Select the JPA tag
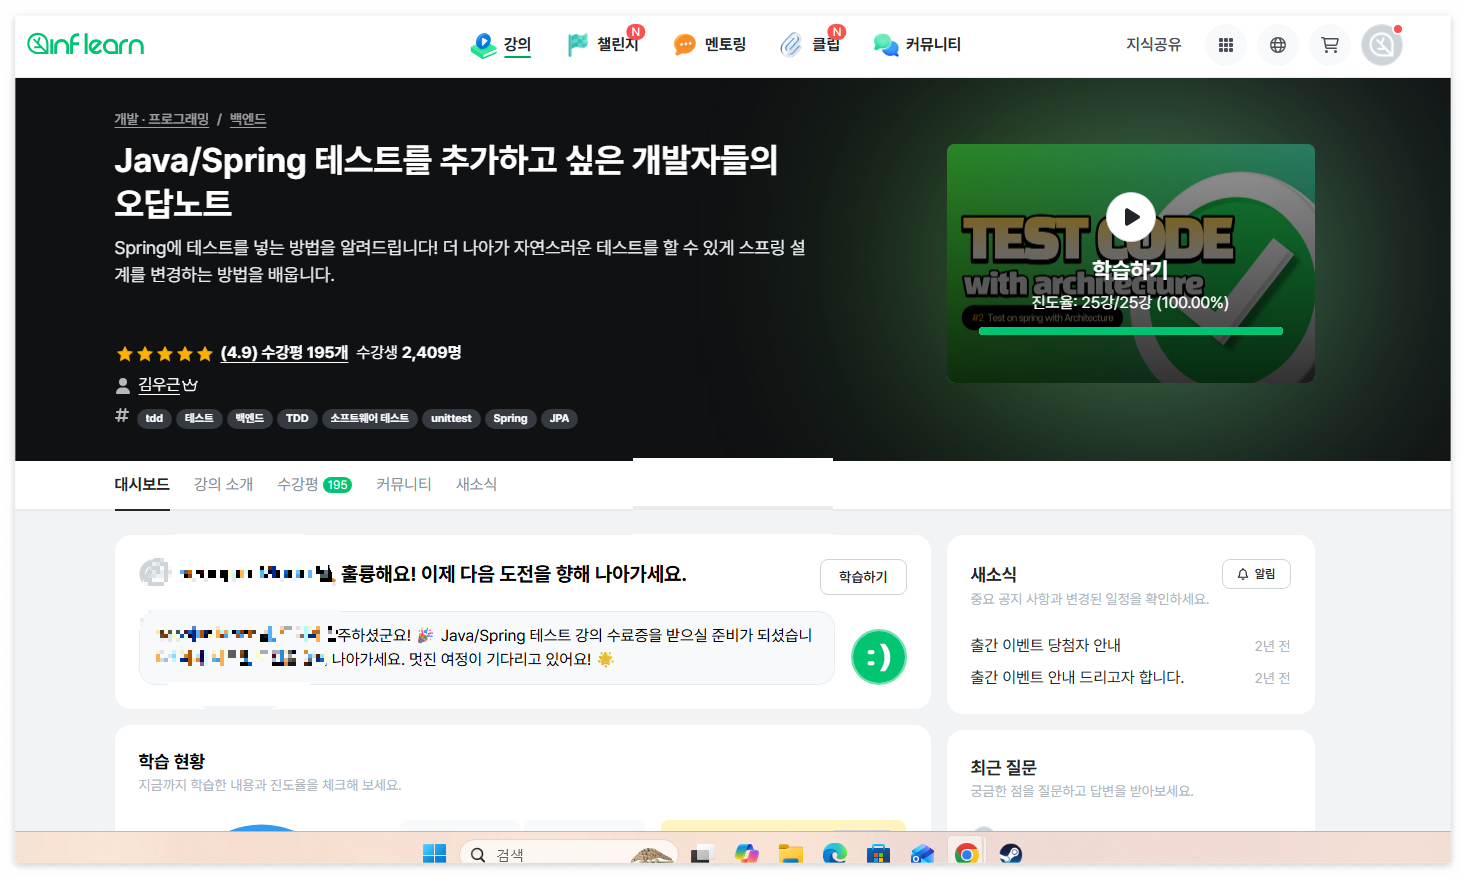 (559, 419)
